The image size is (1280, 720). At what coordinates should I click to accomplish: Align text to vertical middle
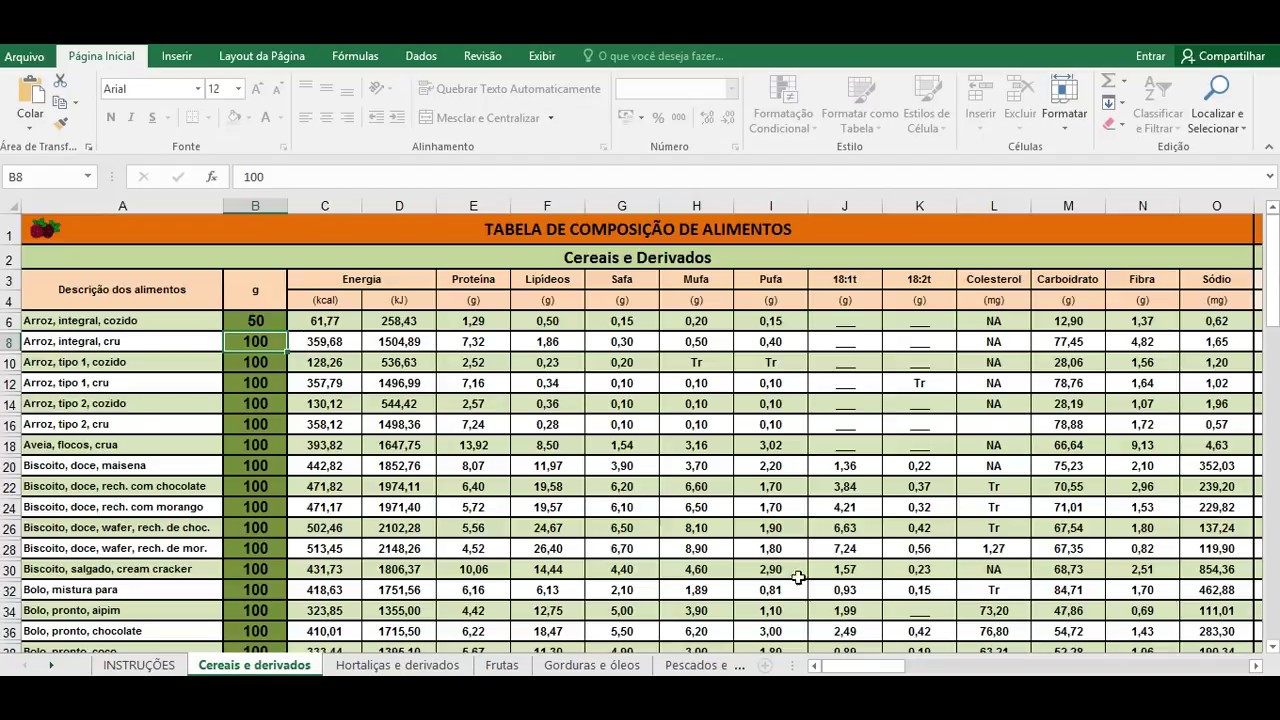click(326, 88)
